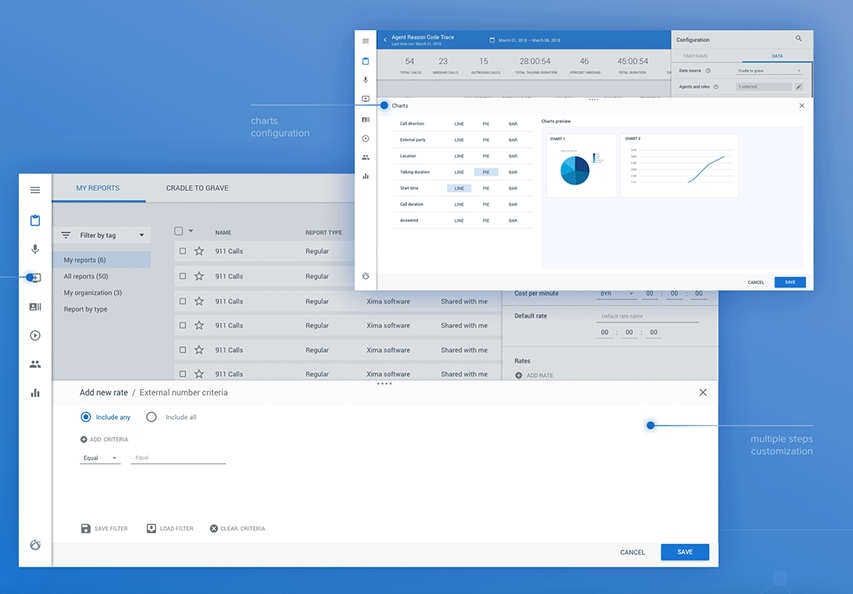Open the clipboard reports icon in the Reports sidebar
The width and height of the screenshot is (853, 594).
[x=35, y=220]
